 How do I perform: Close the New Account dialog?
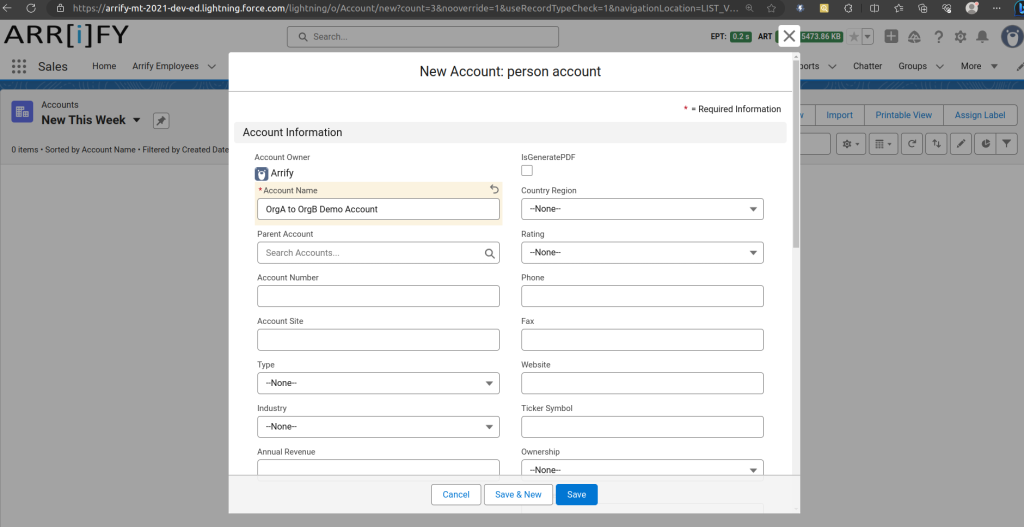pyautogui.click(x=789, y=36)
